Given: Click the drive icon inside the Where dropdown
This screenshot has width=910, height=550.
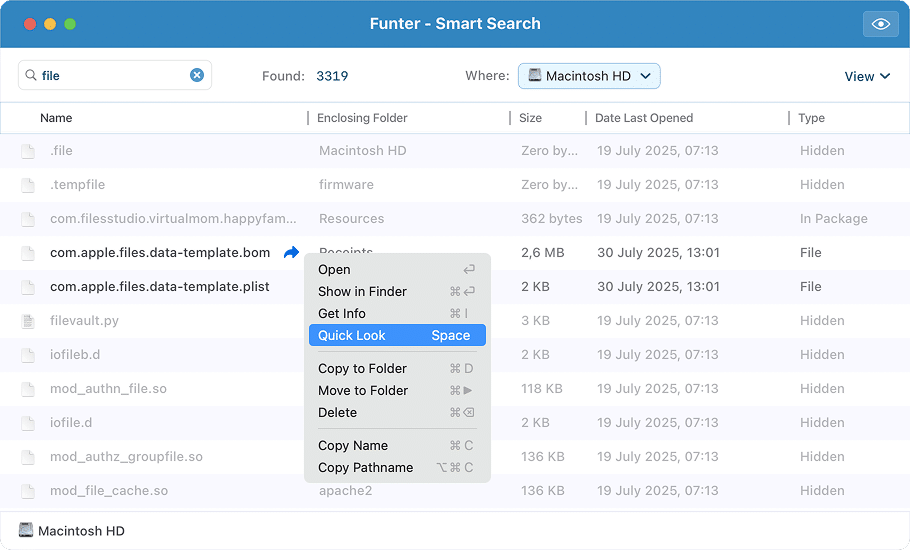Looking at the screenshot, I should [x=535, y=75].
